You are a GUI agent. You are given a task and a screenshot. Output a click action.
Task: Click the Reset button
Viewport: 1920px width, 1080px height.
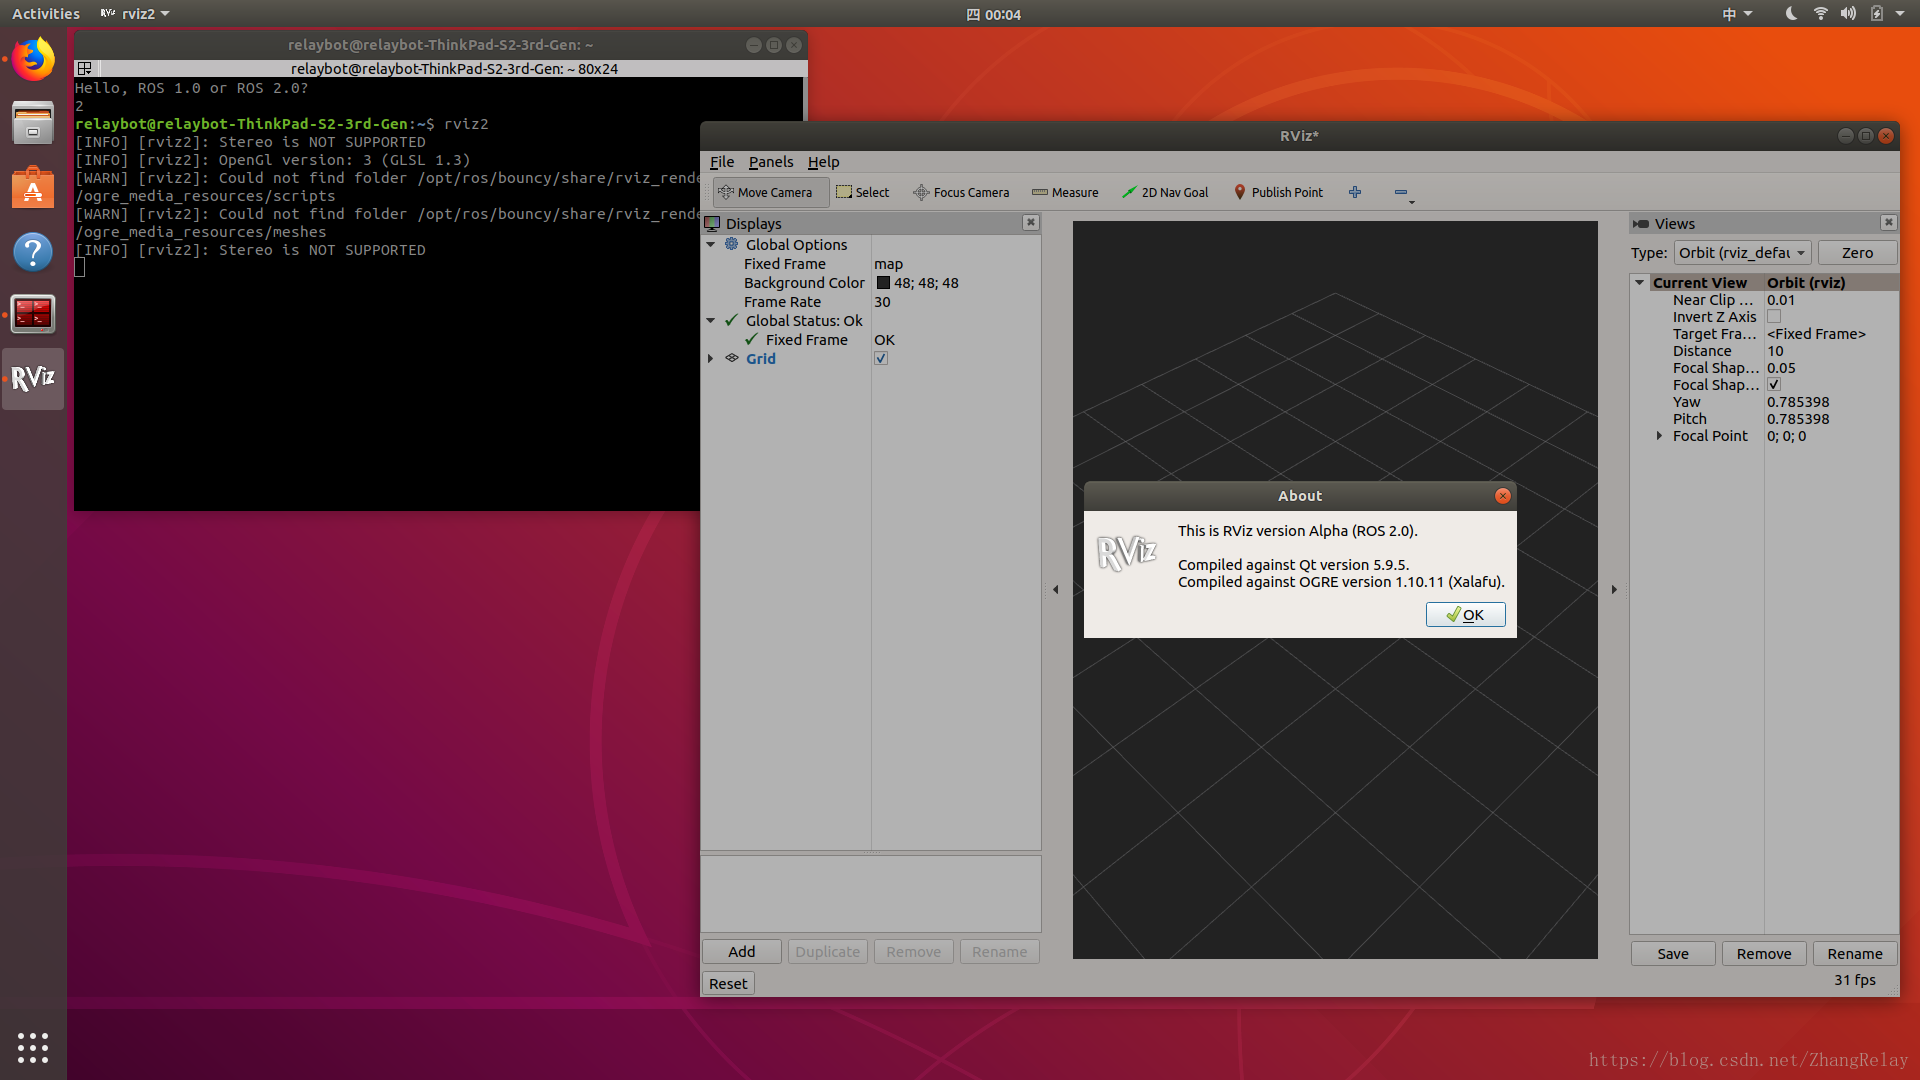(x=728, y=983)
